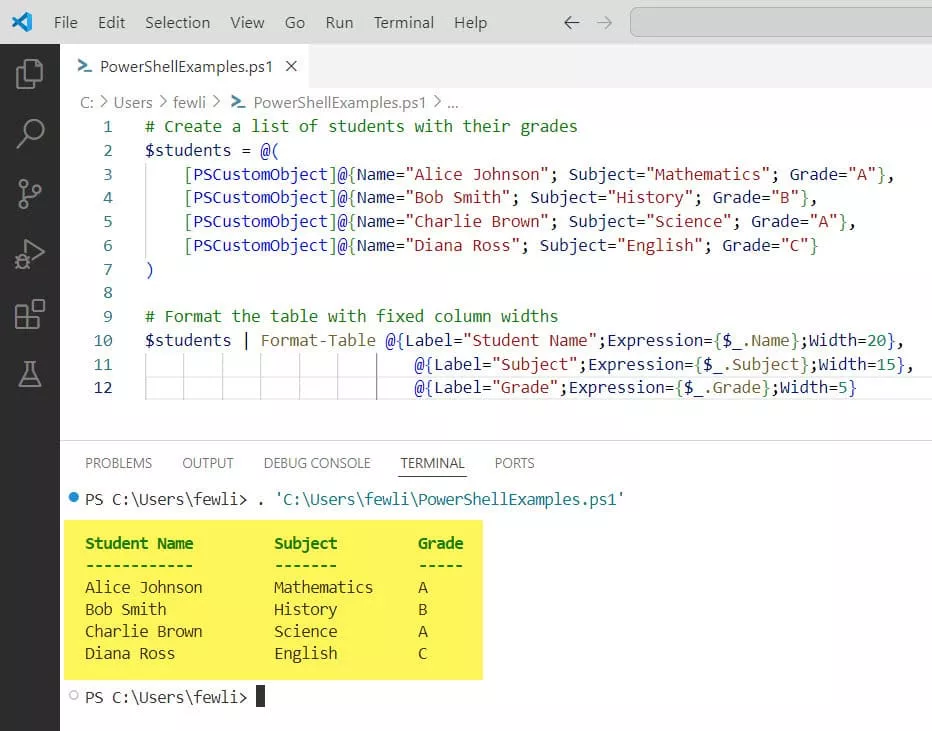Viewport: 932px width, 731px height.
Task: Click the PowerShell icon on the file tab
Action: click(84, 66)
